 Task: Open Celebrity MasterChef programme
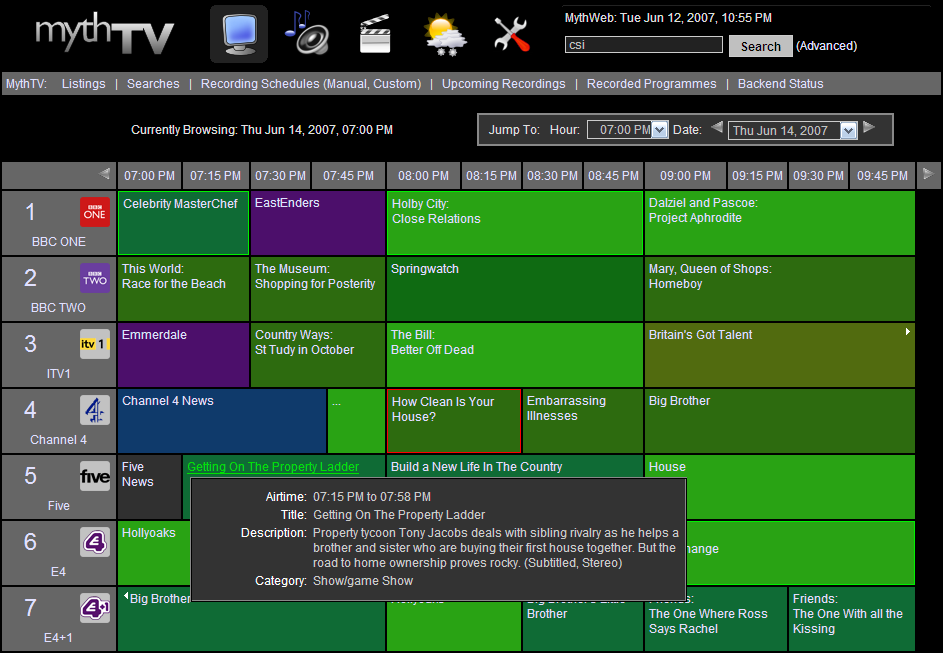[x=183, y=223]
